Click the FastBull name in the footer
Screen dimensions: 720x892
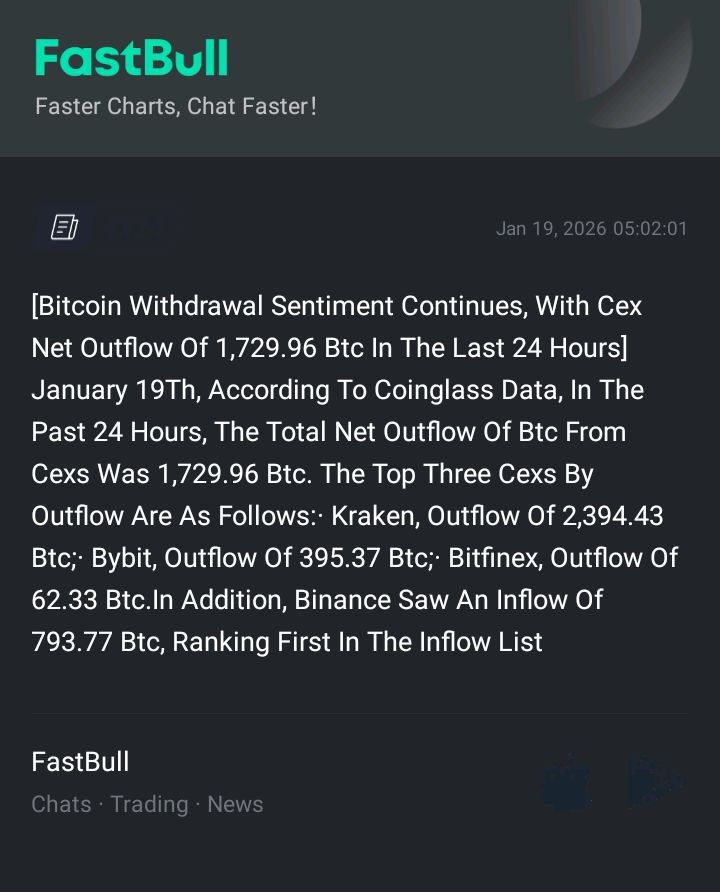pos(80,762)
